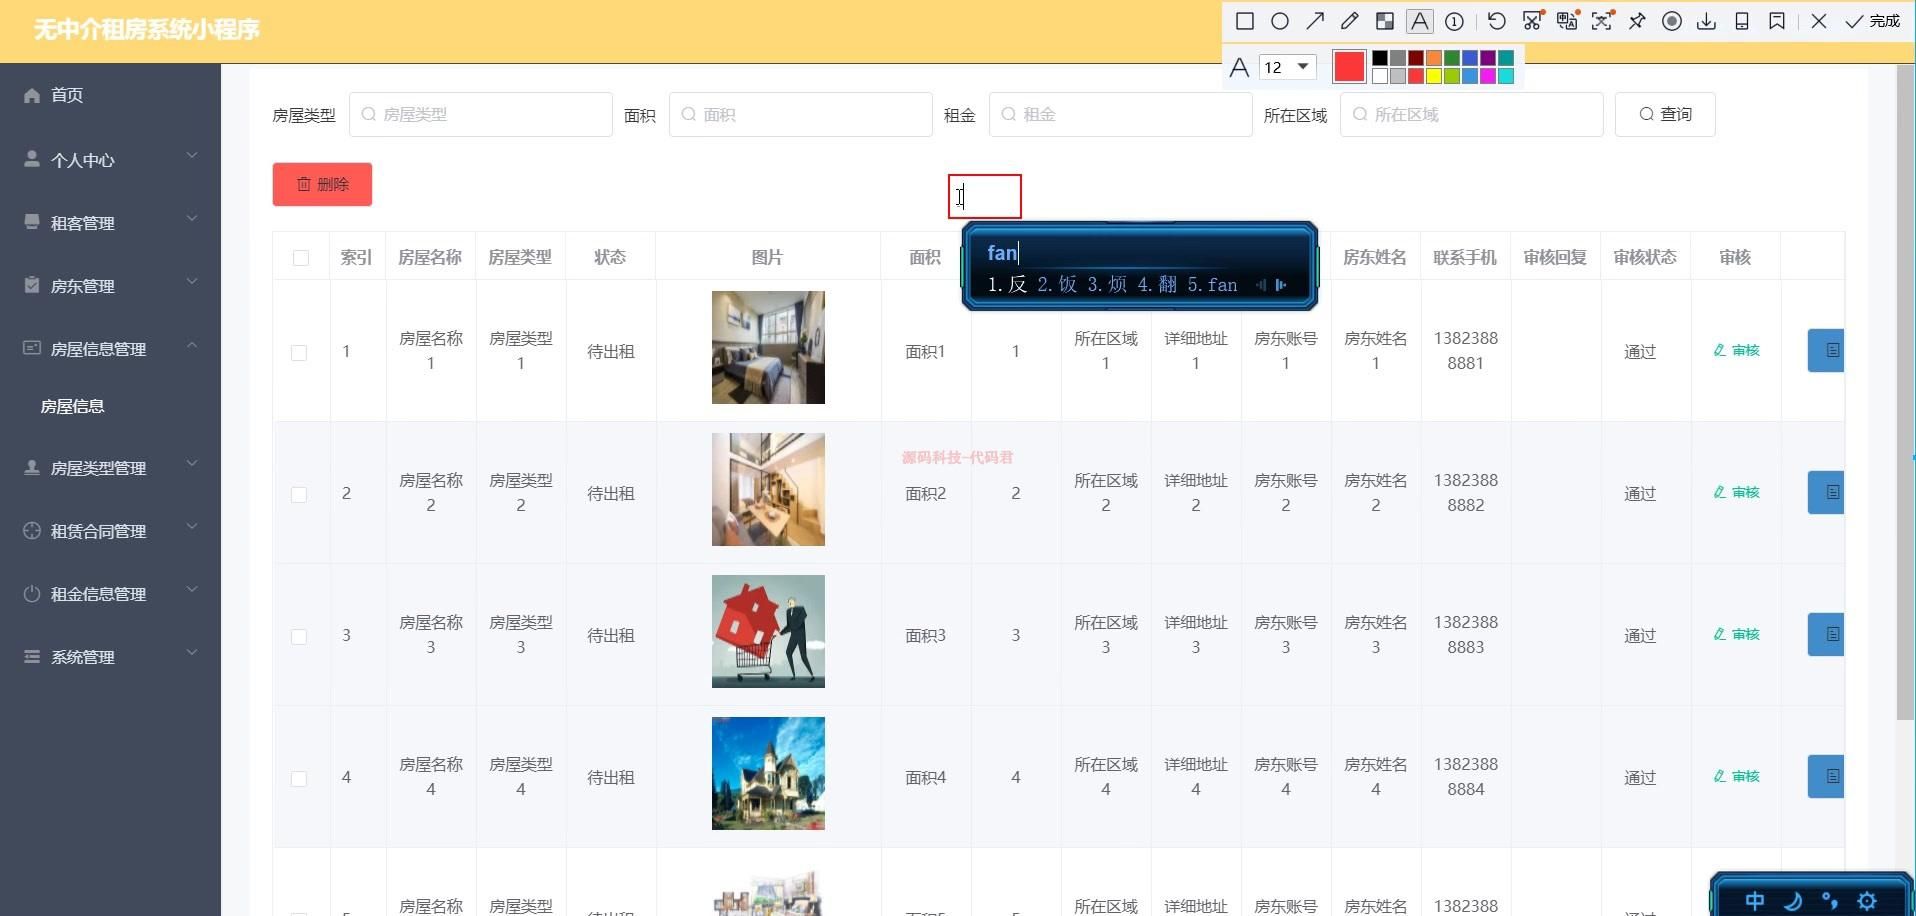Open the villa photo in row 4
Image resolution: width=1916 pixels, height=916 pixels.
768,773
